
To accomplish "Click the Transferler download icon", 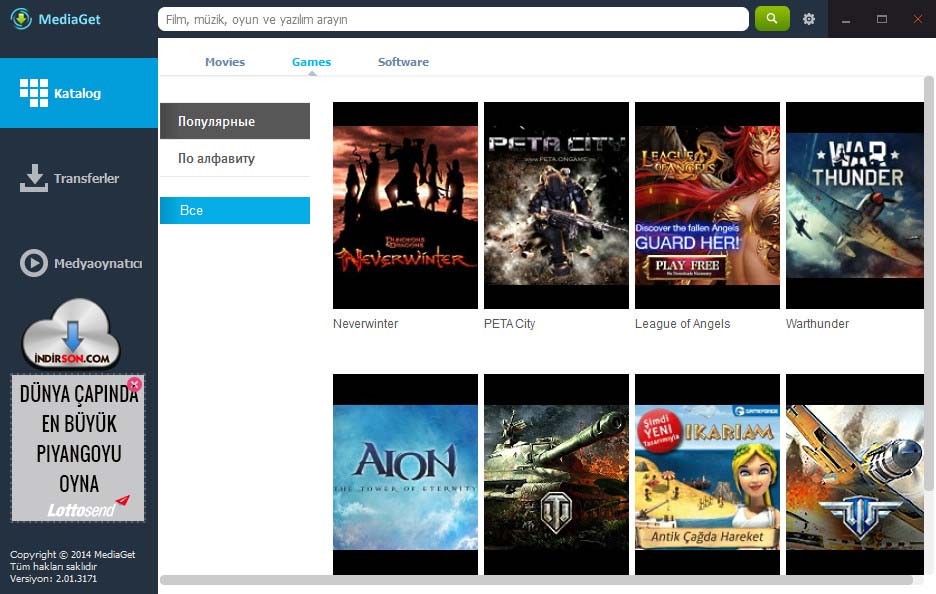I will click(x=33, y=178).
